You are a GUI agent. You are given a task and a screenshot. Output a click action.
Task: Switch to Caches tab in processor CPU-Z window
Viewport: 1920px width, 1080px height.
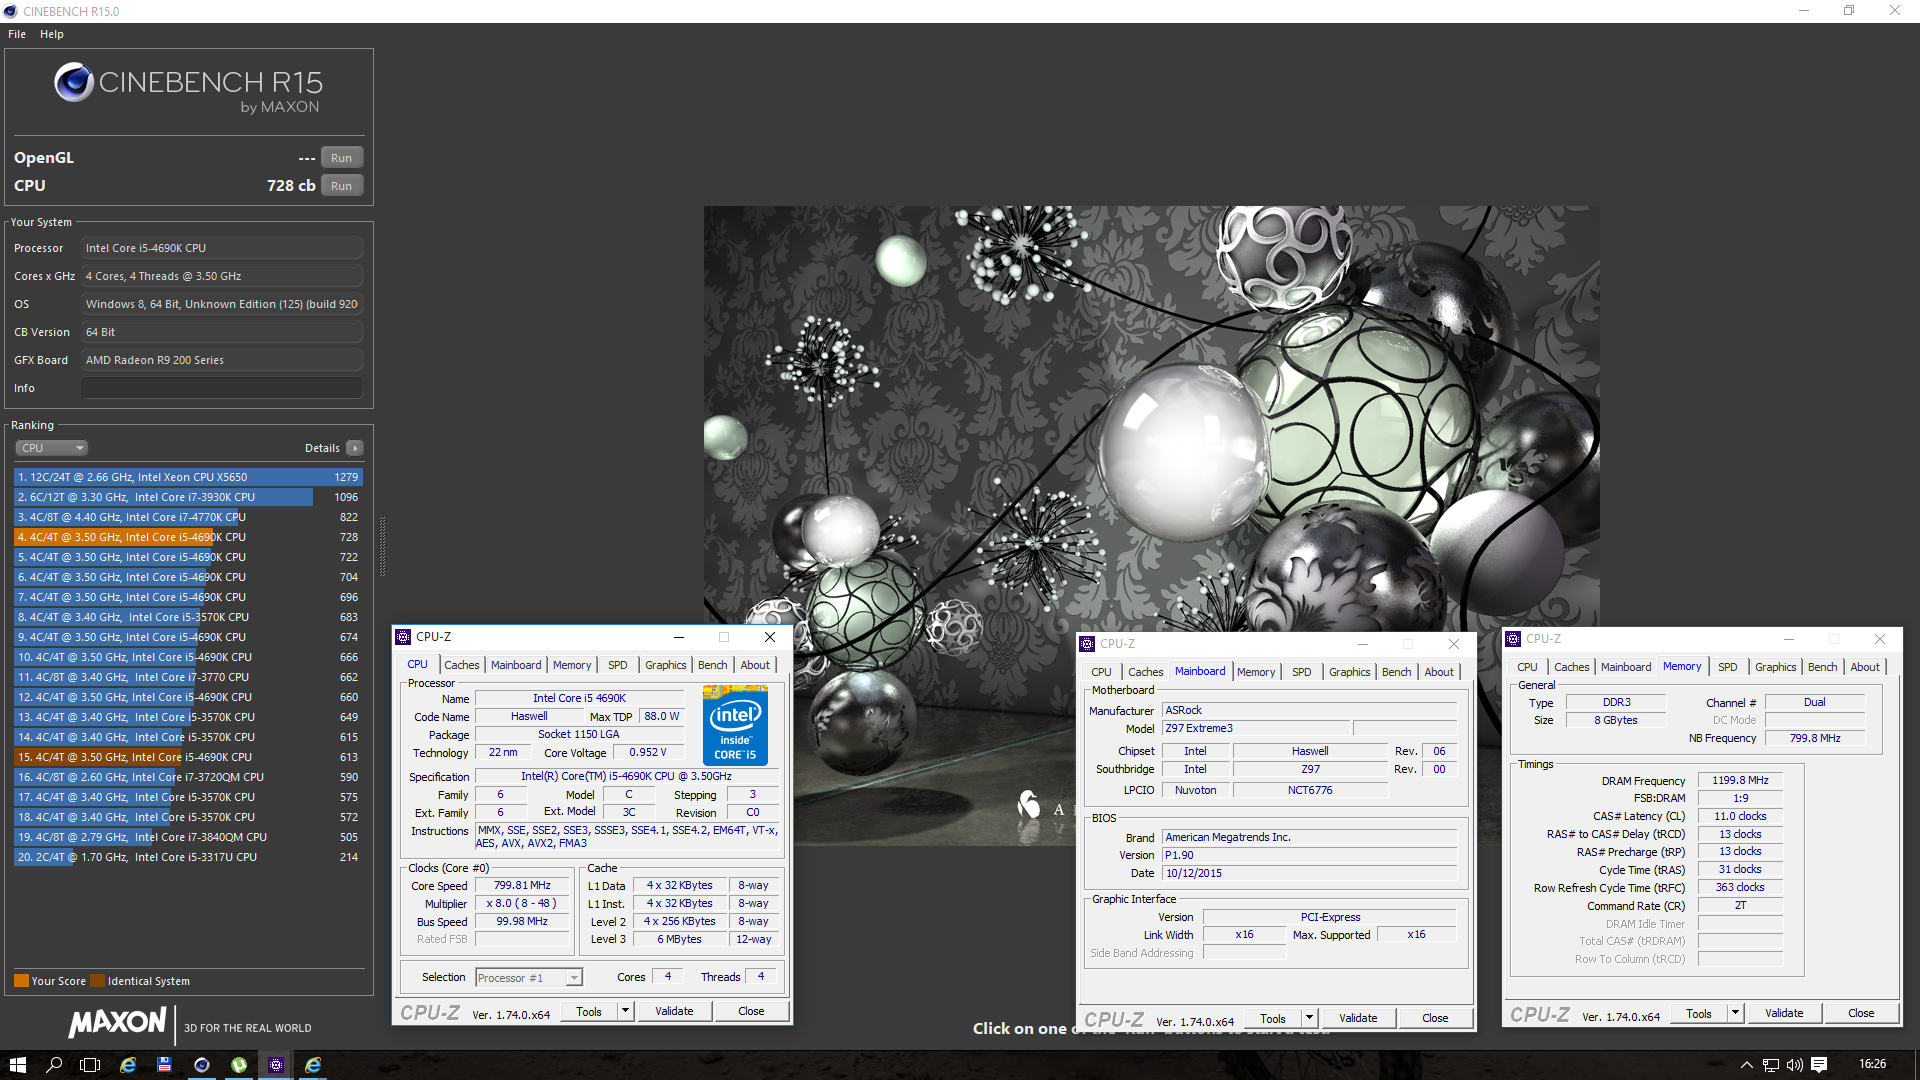462,665
